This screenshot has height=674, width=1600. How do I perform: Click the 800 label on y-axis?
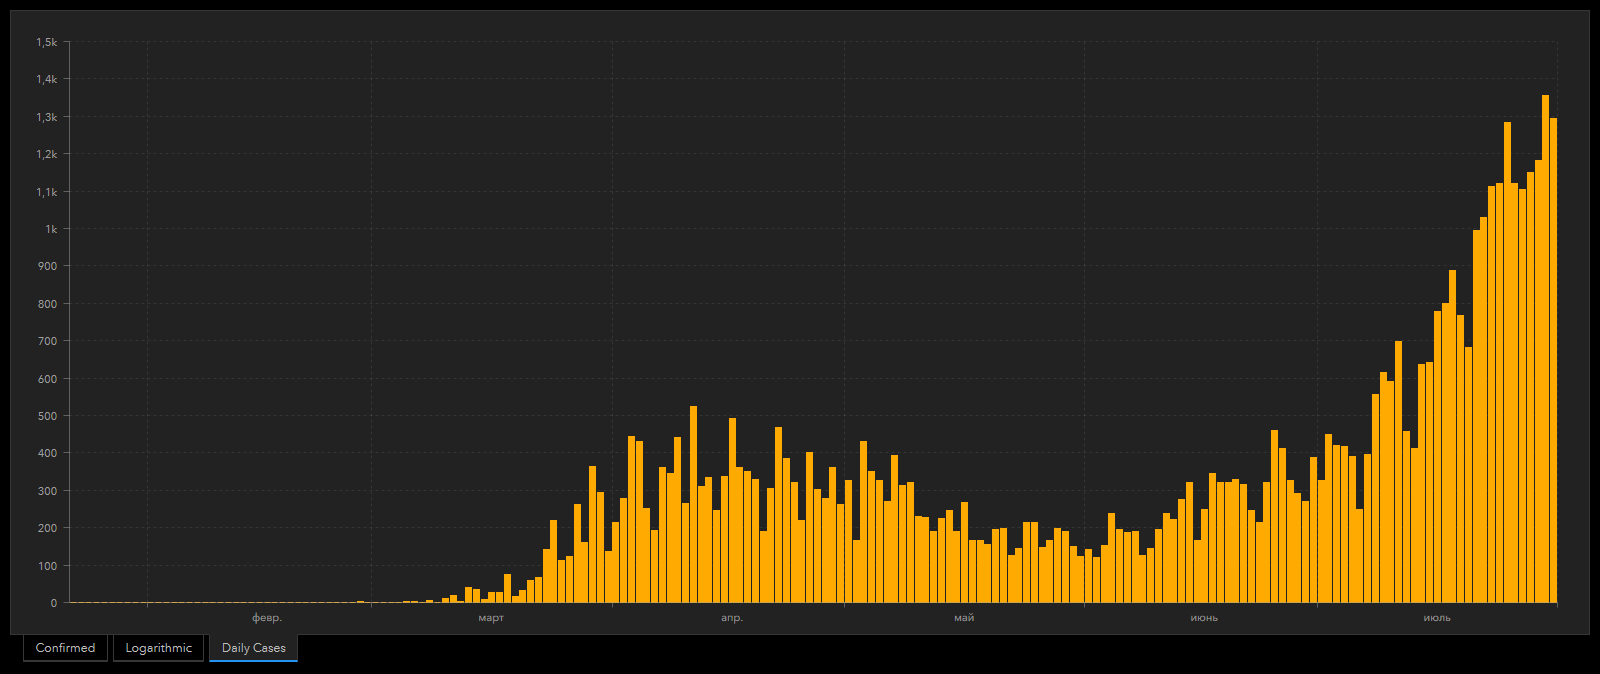47,304
